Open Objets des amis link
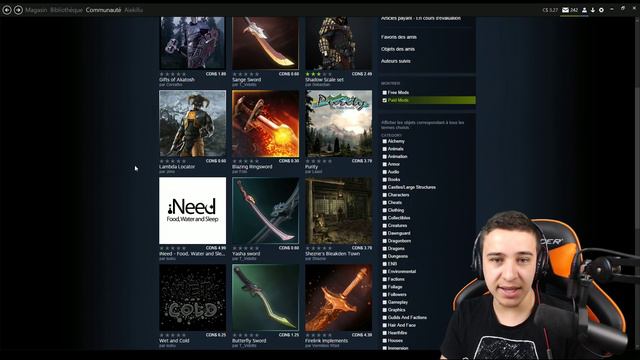Viewport: 640px width, 360px height. pyautogui.click(x=398, y=49)
